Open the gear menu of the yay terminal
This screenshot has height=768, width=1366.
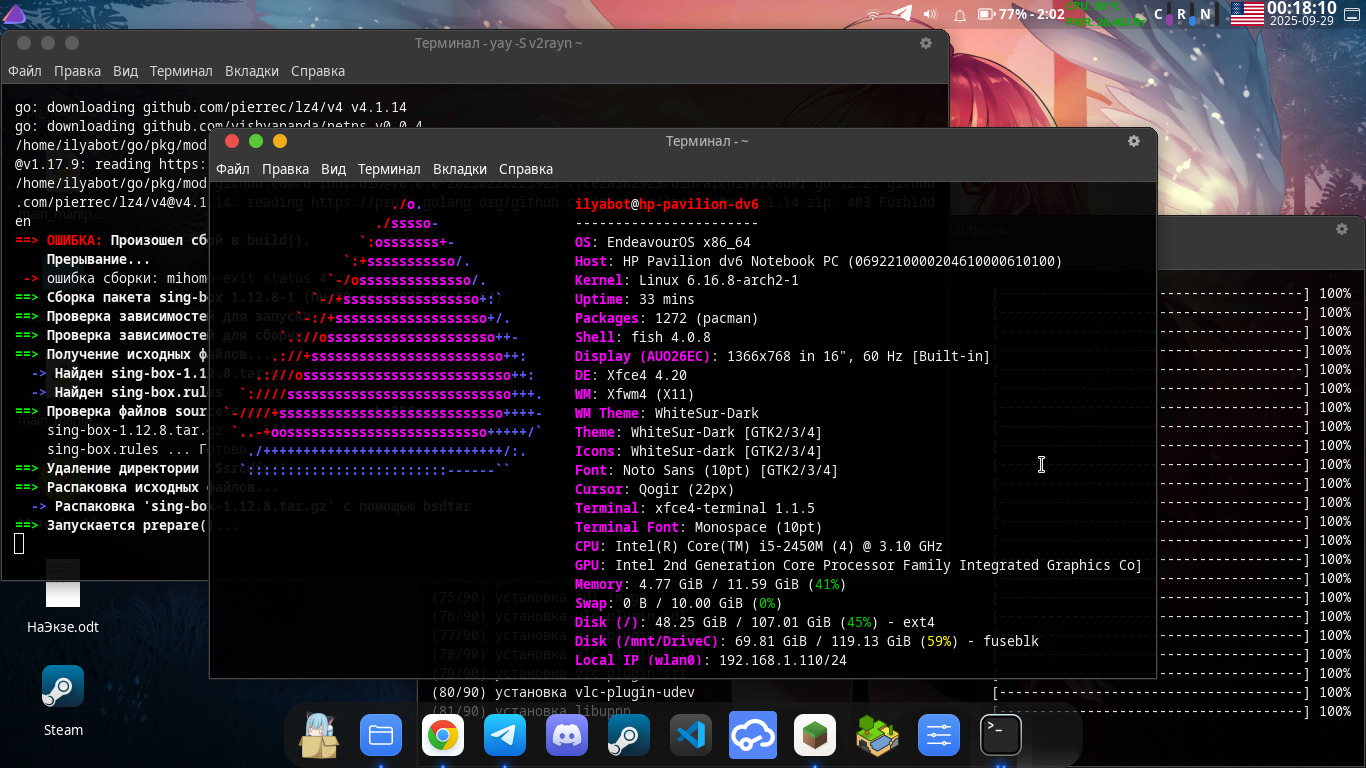(x=926, y=43)
